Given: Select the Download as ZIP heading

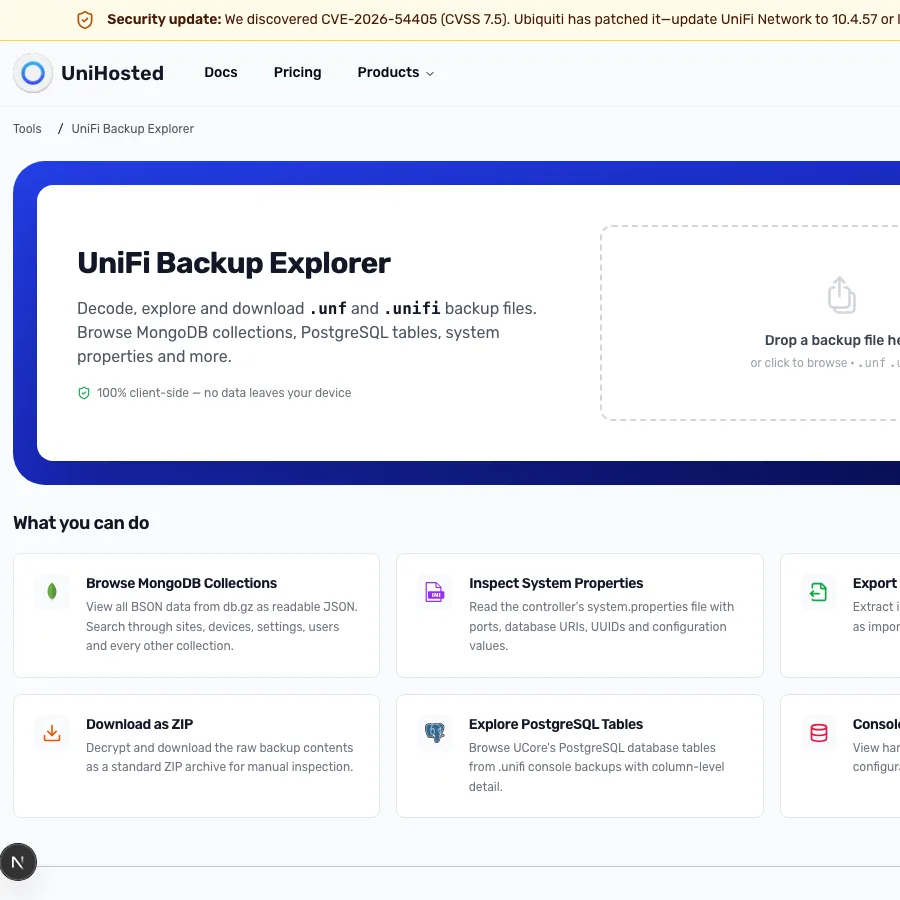Looking at the screenshot, I should 139,724.
